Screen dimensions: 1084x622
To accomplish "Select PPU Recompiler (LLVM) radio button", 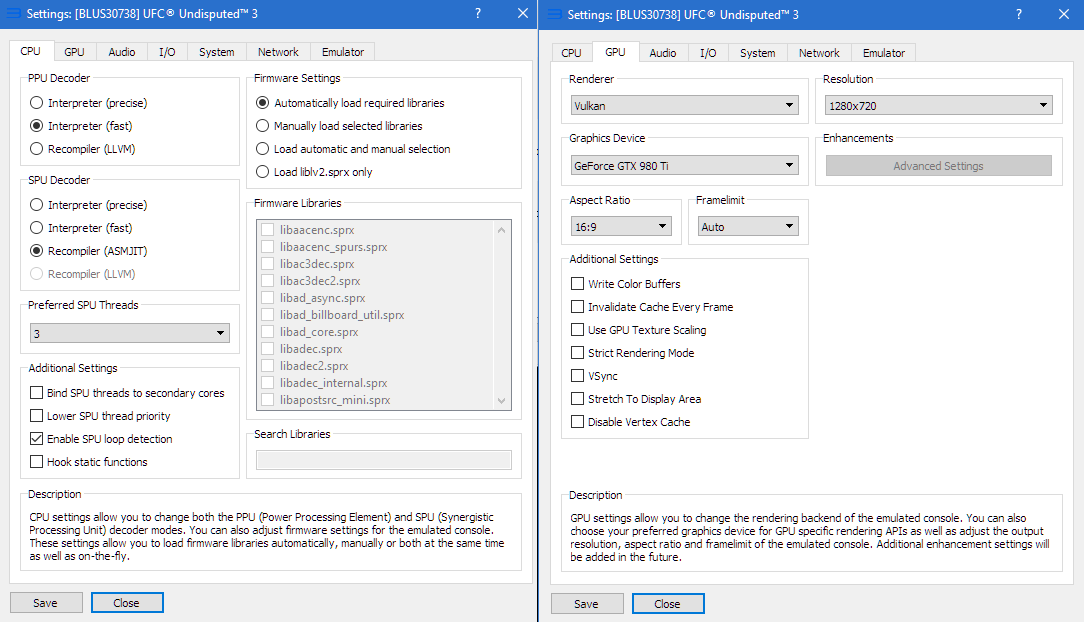I will tap(37, 149).
